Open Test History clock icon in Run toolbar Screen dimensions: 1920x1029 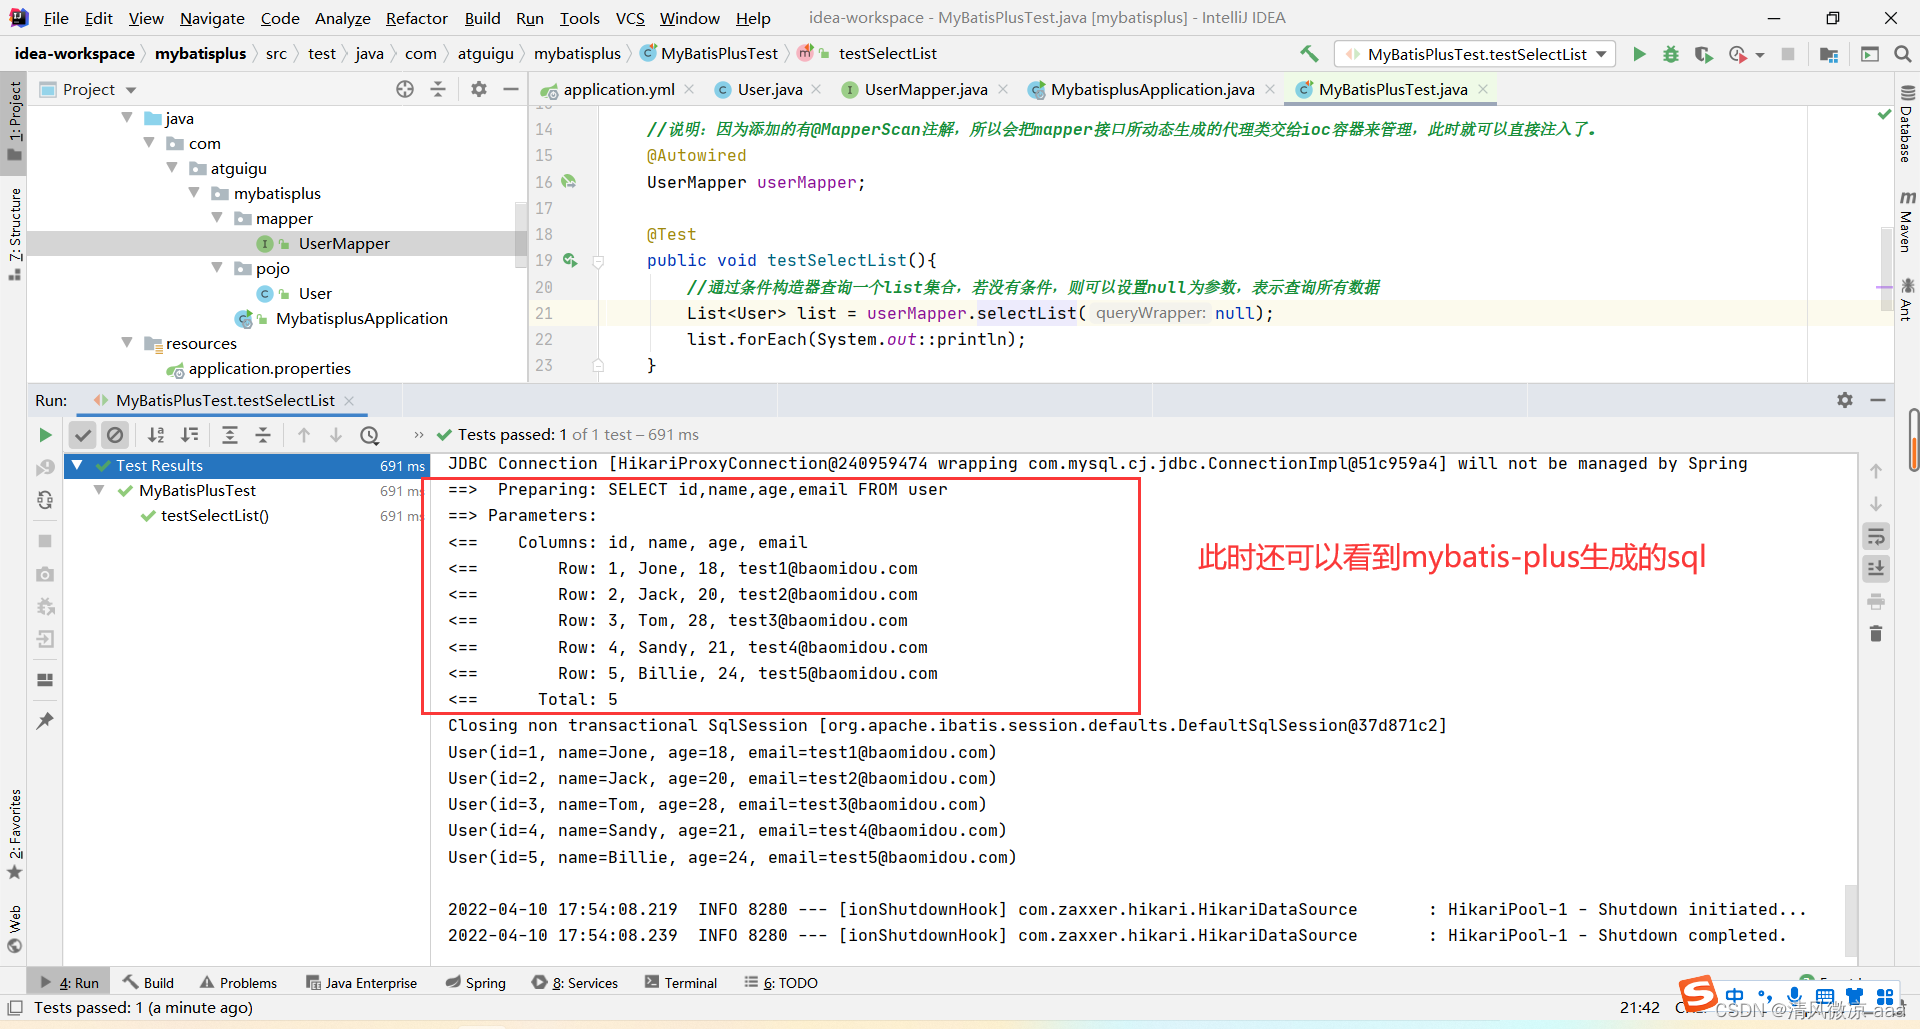tap(370, 435)
